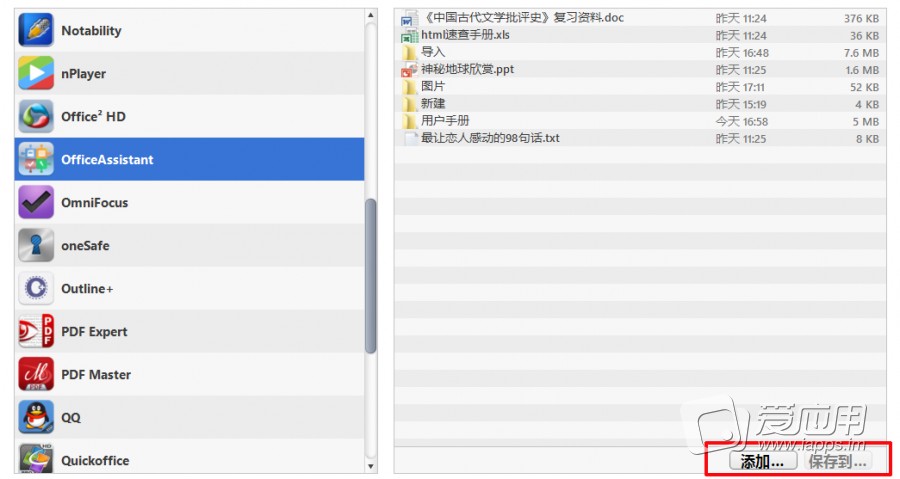Viewport: 900px width, 479px height.
Task: Select PDF Master in the app list
Action: tap(189, 375)
